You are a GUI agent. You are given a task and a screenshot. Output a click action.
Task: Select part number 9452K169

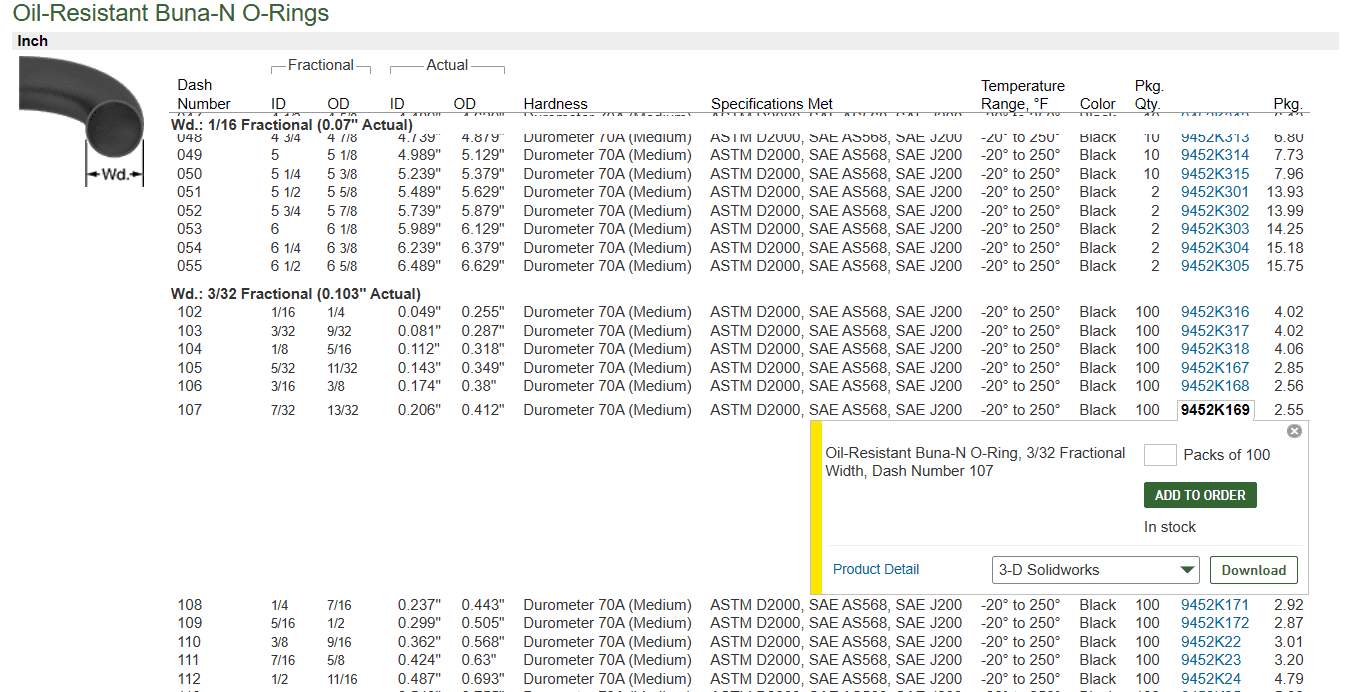pos(1215,410)
